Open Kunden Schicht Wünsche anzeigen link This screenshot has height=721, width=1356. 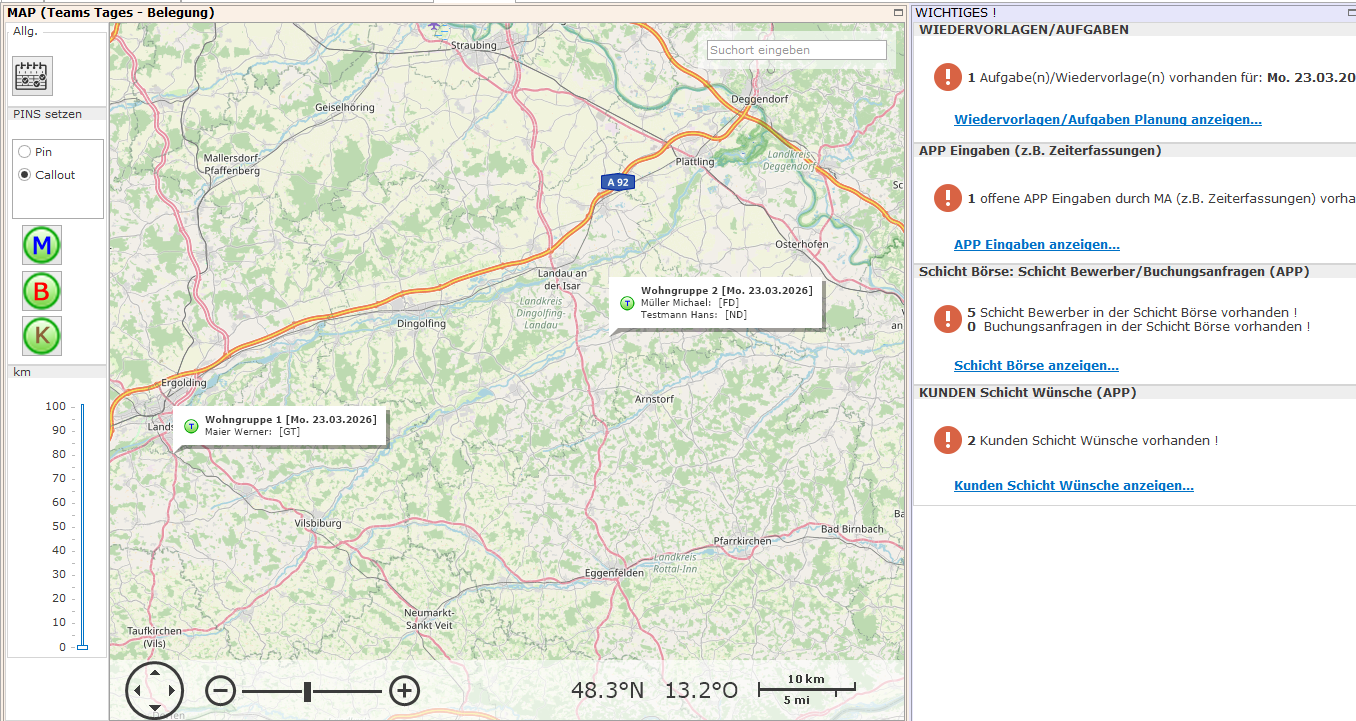pyautogui.click(x=1073, y=486)
